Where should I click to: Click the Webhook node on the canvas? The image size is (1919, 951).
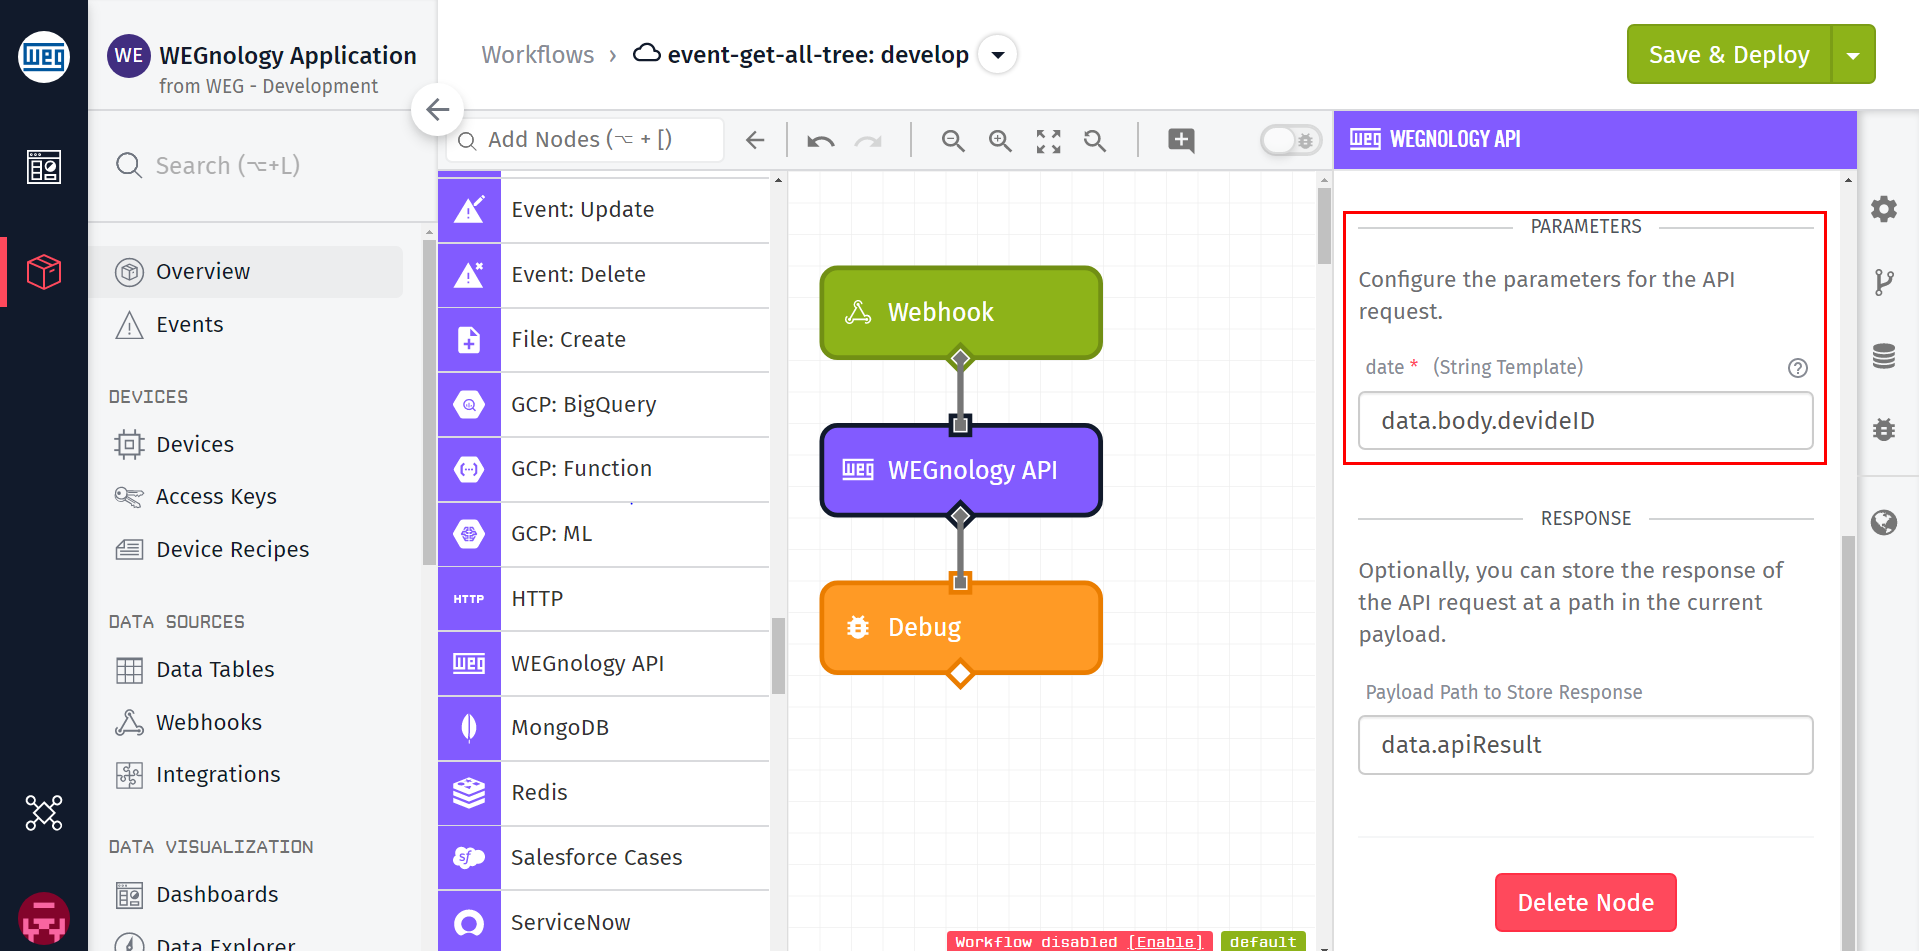pyautogui.click(x=961, y=312)
